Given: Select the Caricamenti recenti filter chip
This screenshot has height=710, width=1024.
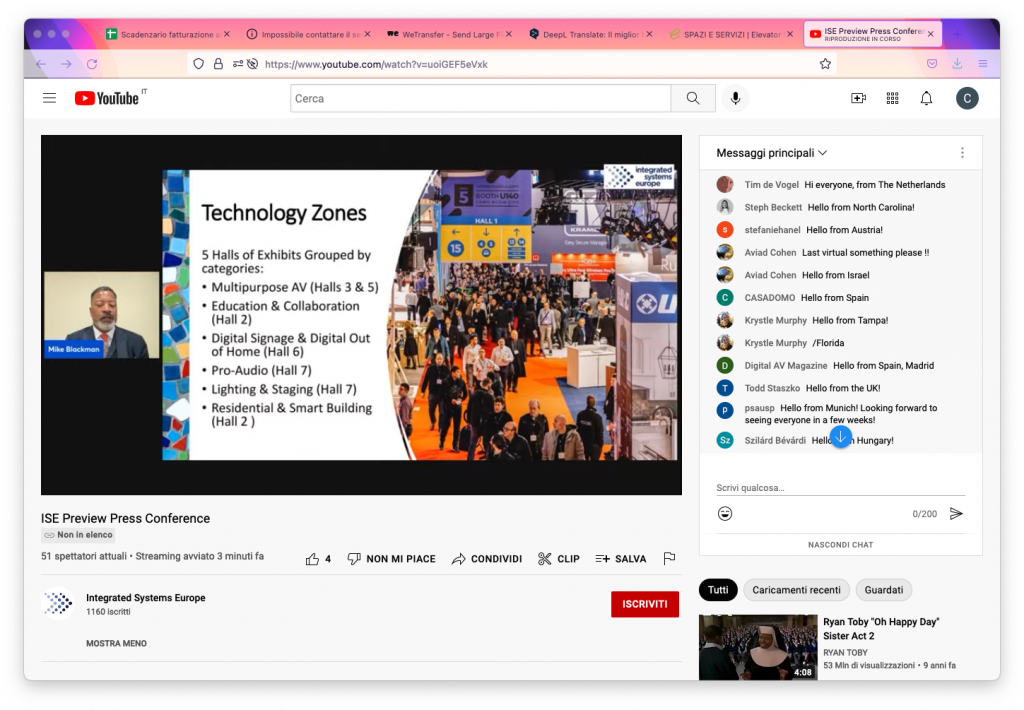Looking at the screenshot, I should coord(796,590).
